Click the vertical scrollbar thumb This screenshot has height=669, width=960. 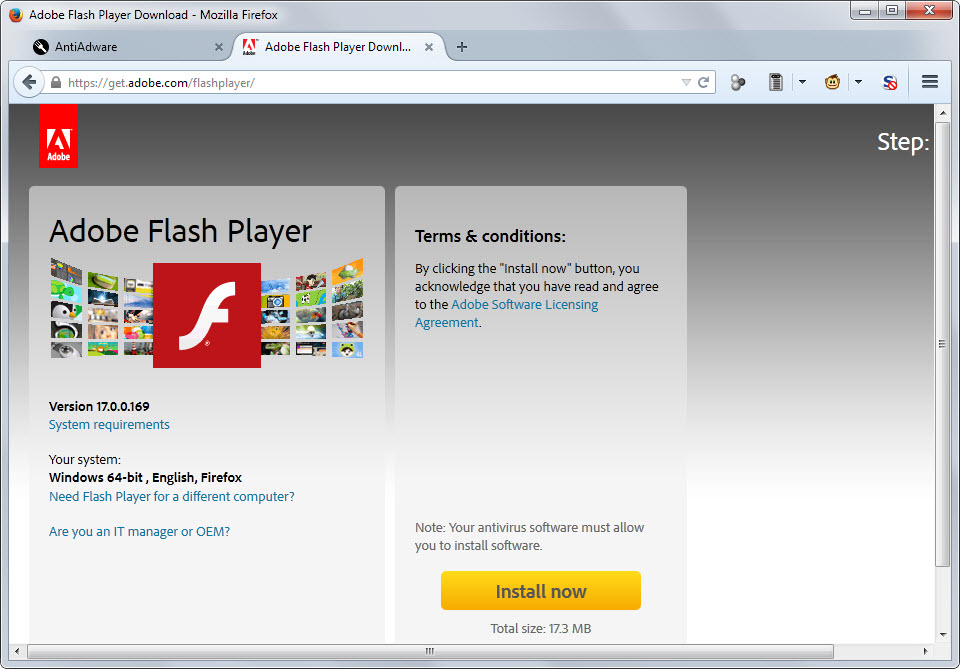pos(943,344)
